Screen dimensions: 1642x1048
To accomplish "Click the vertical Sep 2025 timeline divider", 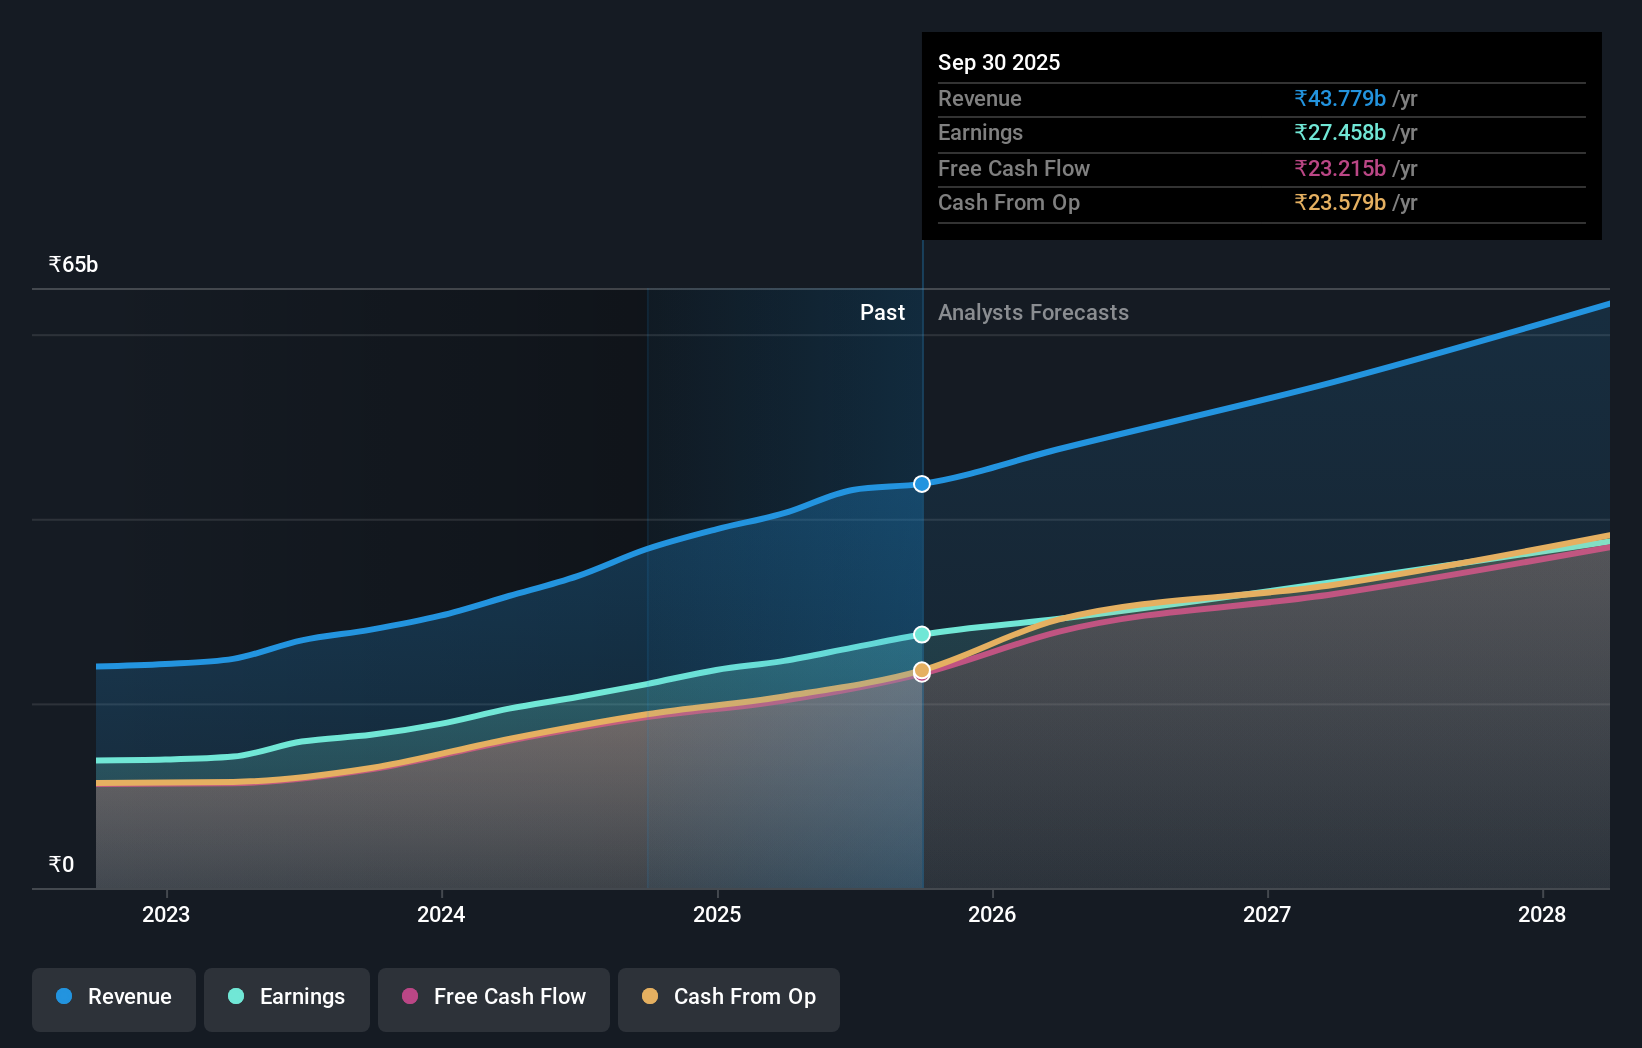I will tap(922, 580).
